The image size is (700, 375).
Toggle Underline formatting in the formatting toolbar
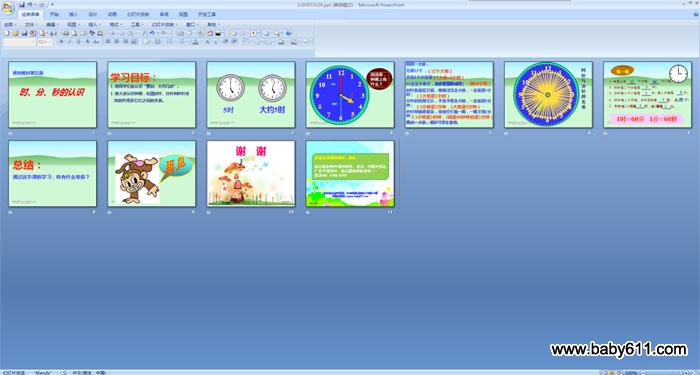[x=79, y=42]
